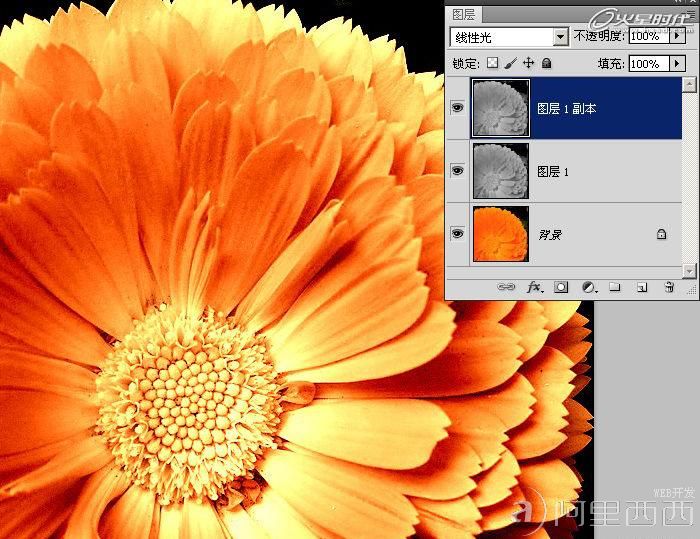Viewport: 700px width, 539px height.
Task: Open the 线性光 blend mode dropdown
Action: (x=560, y=37)
